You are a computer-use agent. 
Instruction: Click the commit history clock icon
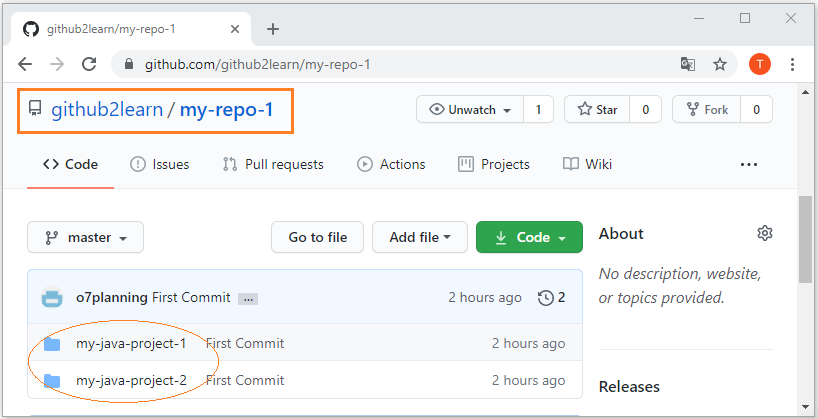tap(545, 298)
